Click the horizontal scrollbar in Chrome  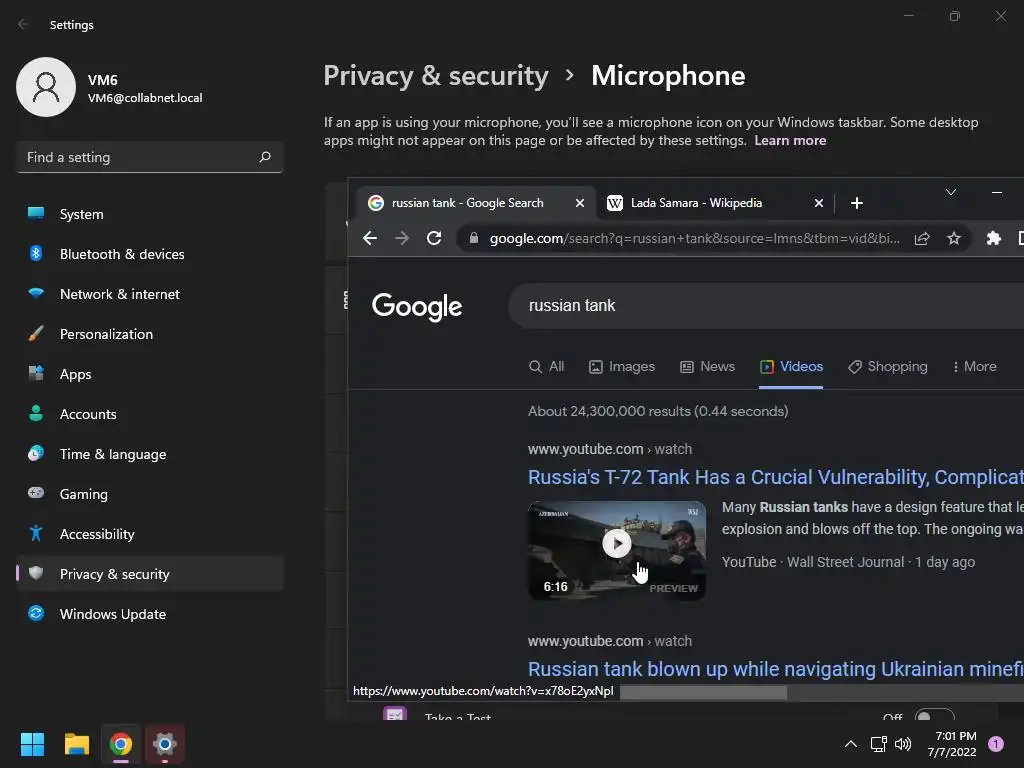(703, 692)
